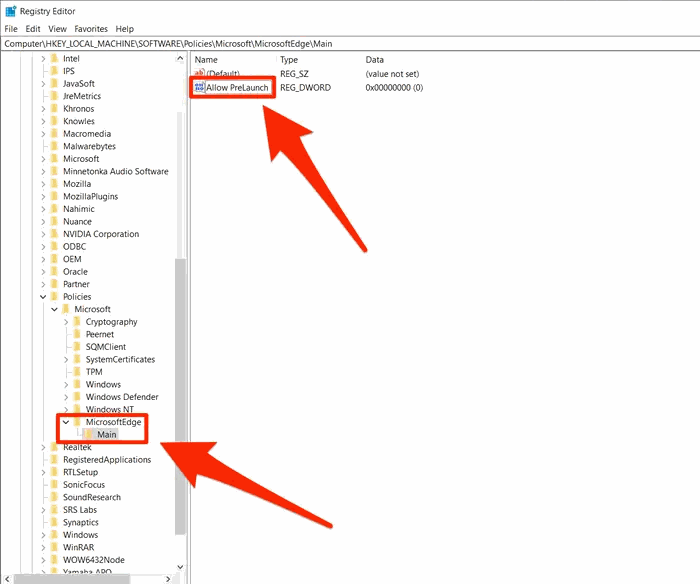Click the Macromedia folder icon

pos(55,133)
